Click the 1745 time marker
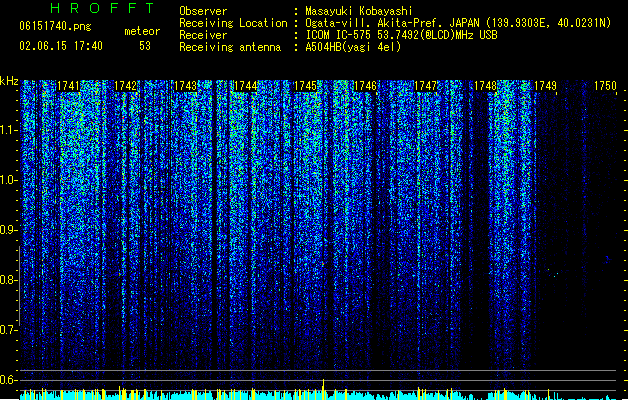The image size is (629, 400). 305,86
